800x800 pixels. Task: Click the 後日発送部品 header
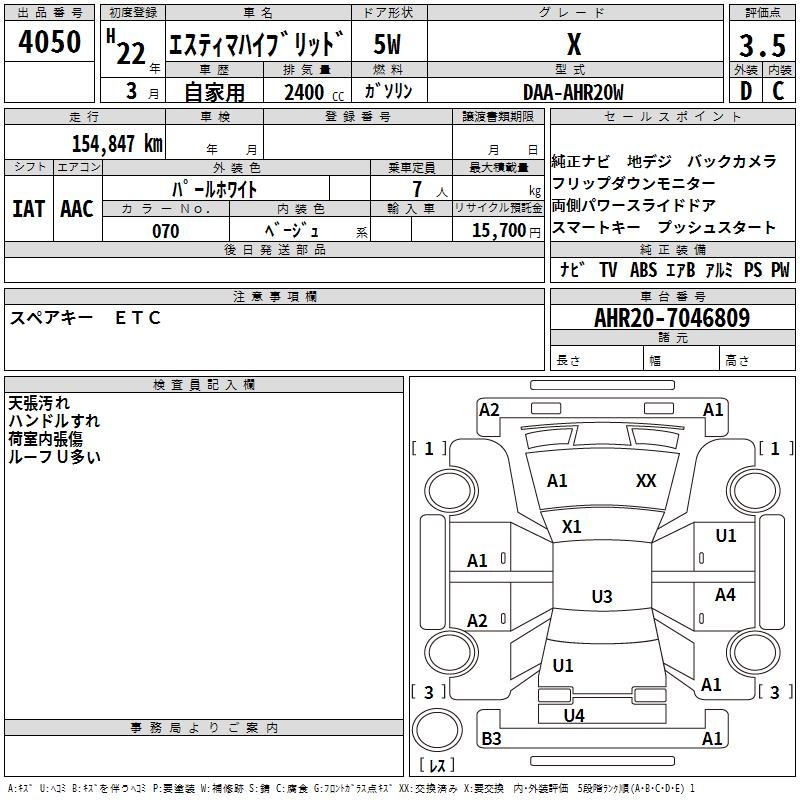[274, 249]
